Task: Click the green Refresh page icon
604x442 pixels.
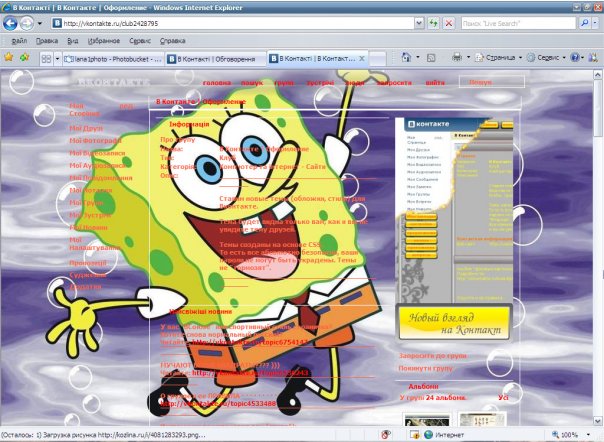Action: (x=433, y=24)
